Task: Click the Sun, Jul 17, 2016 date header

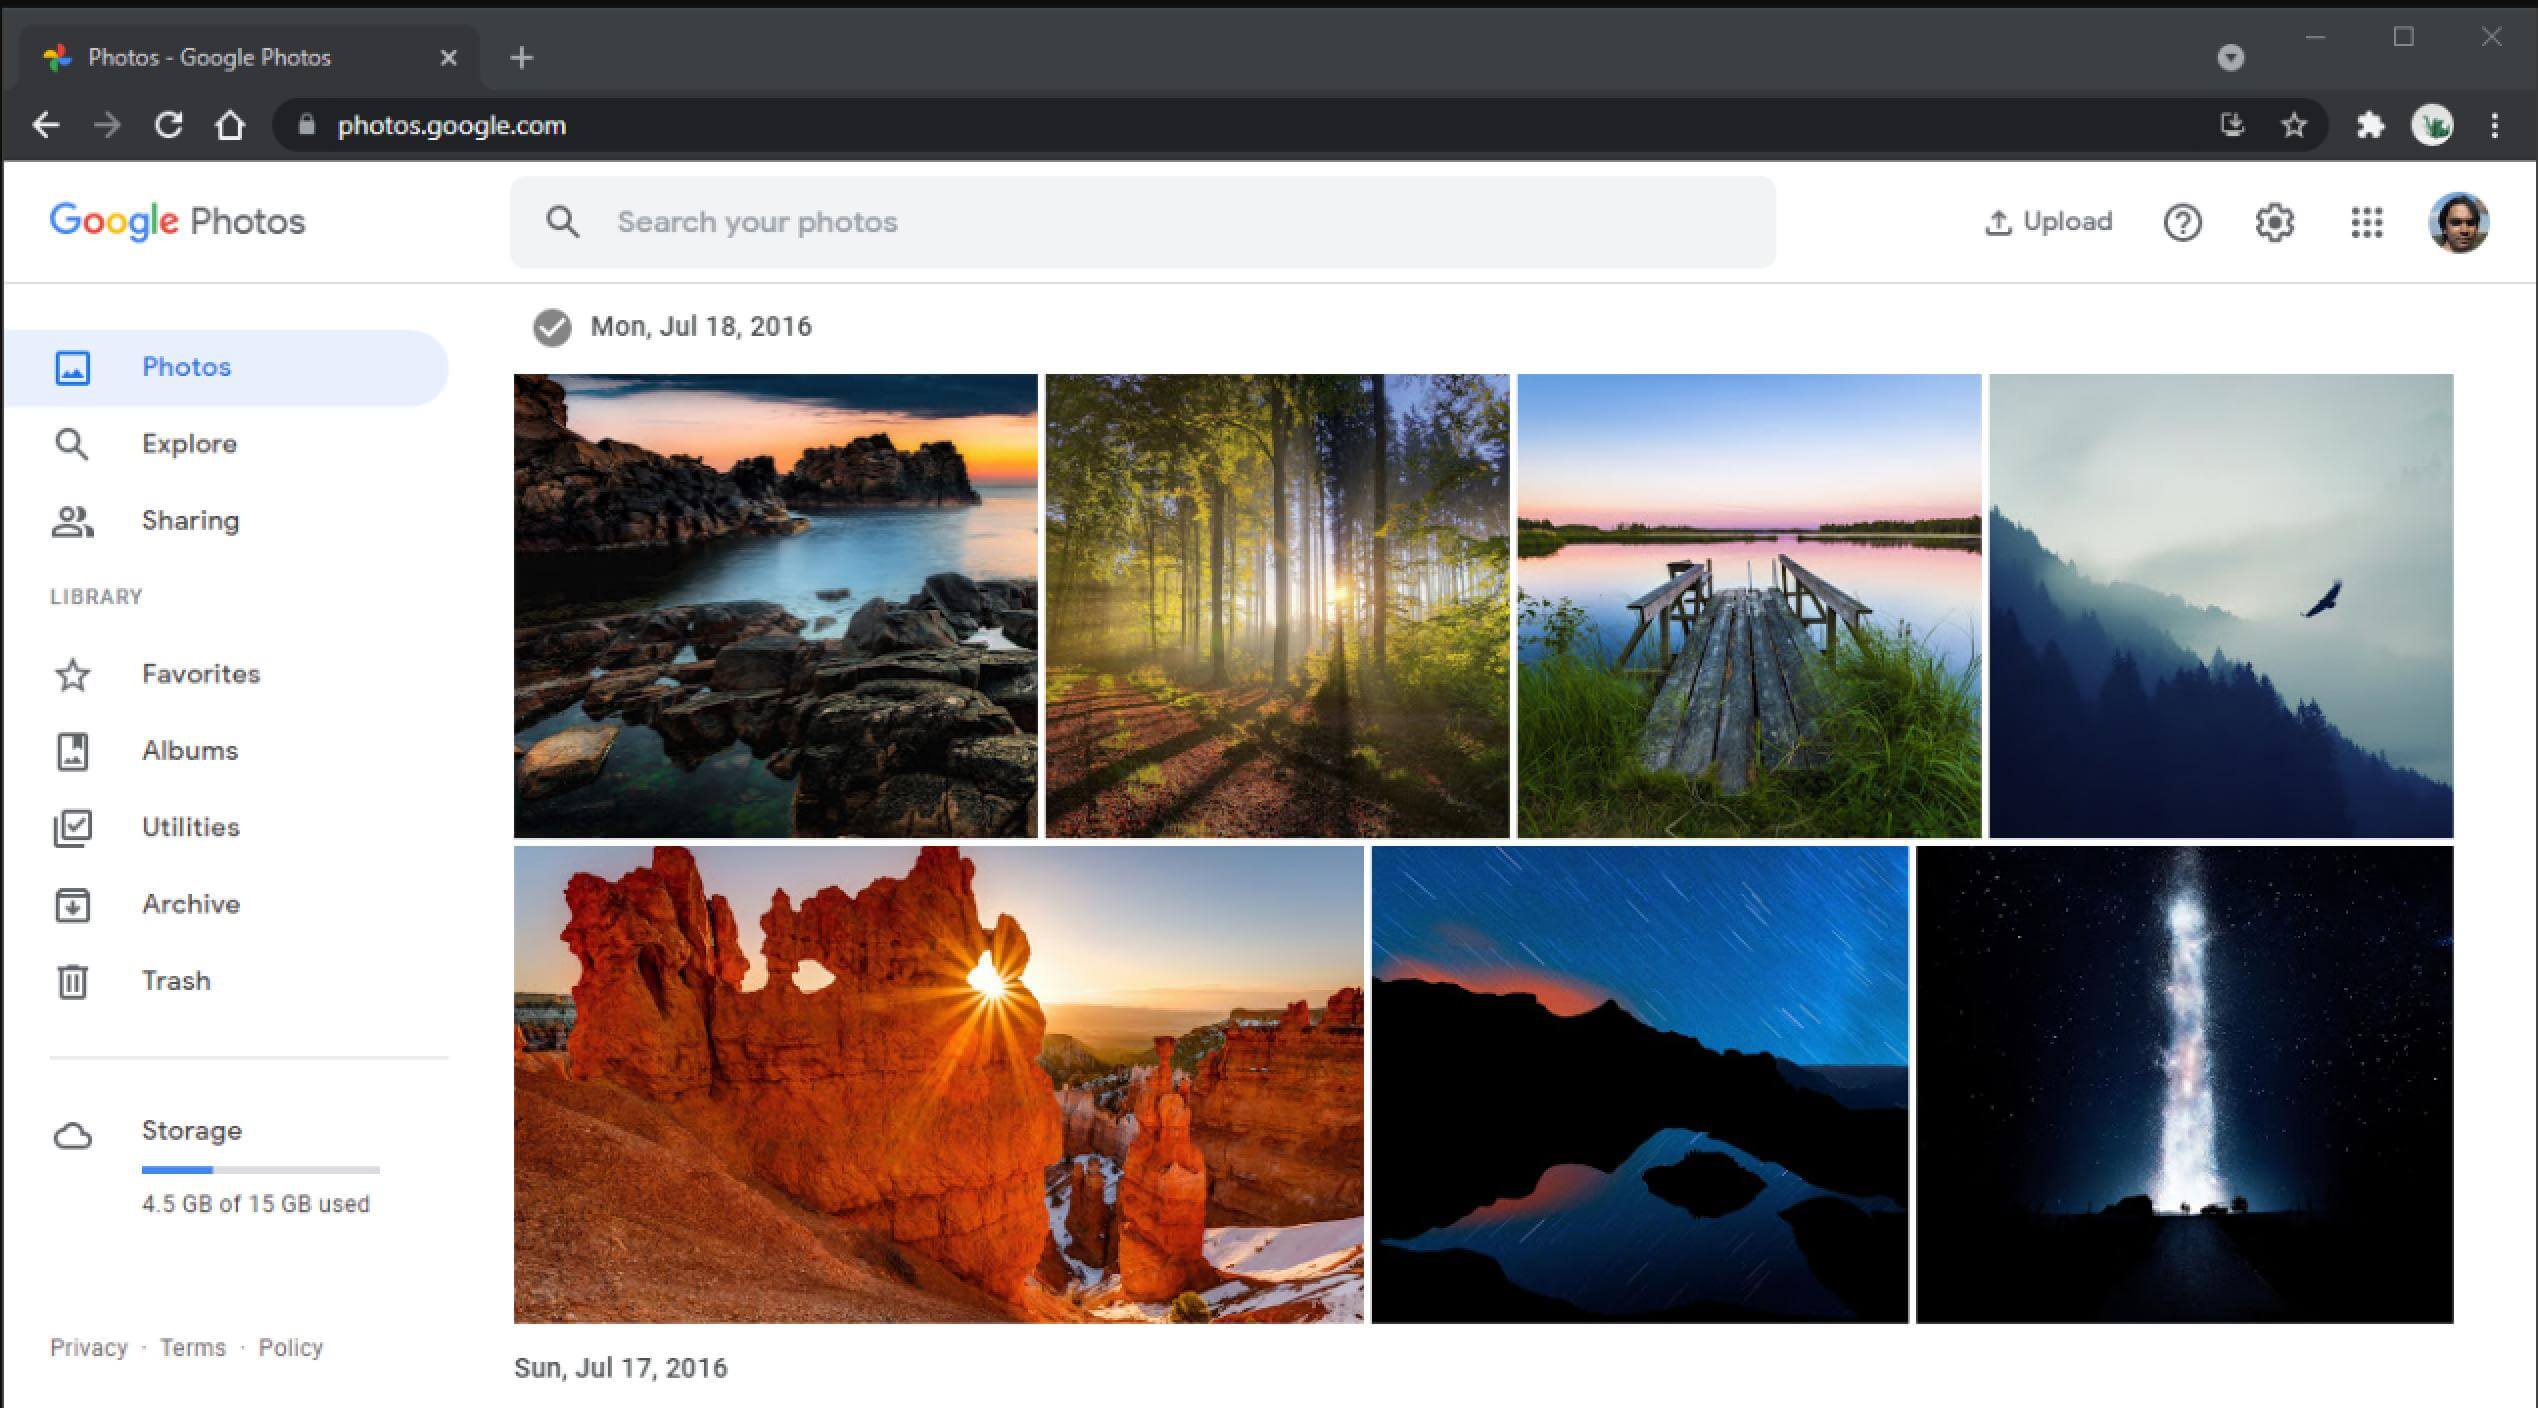Action: [x=621, y=1368]
